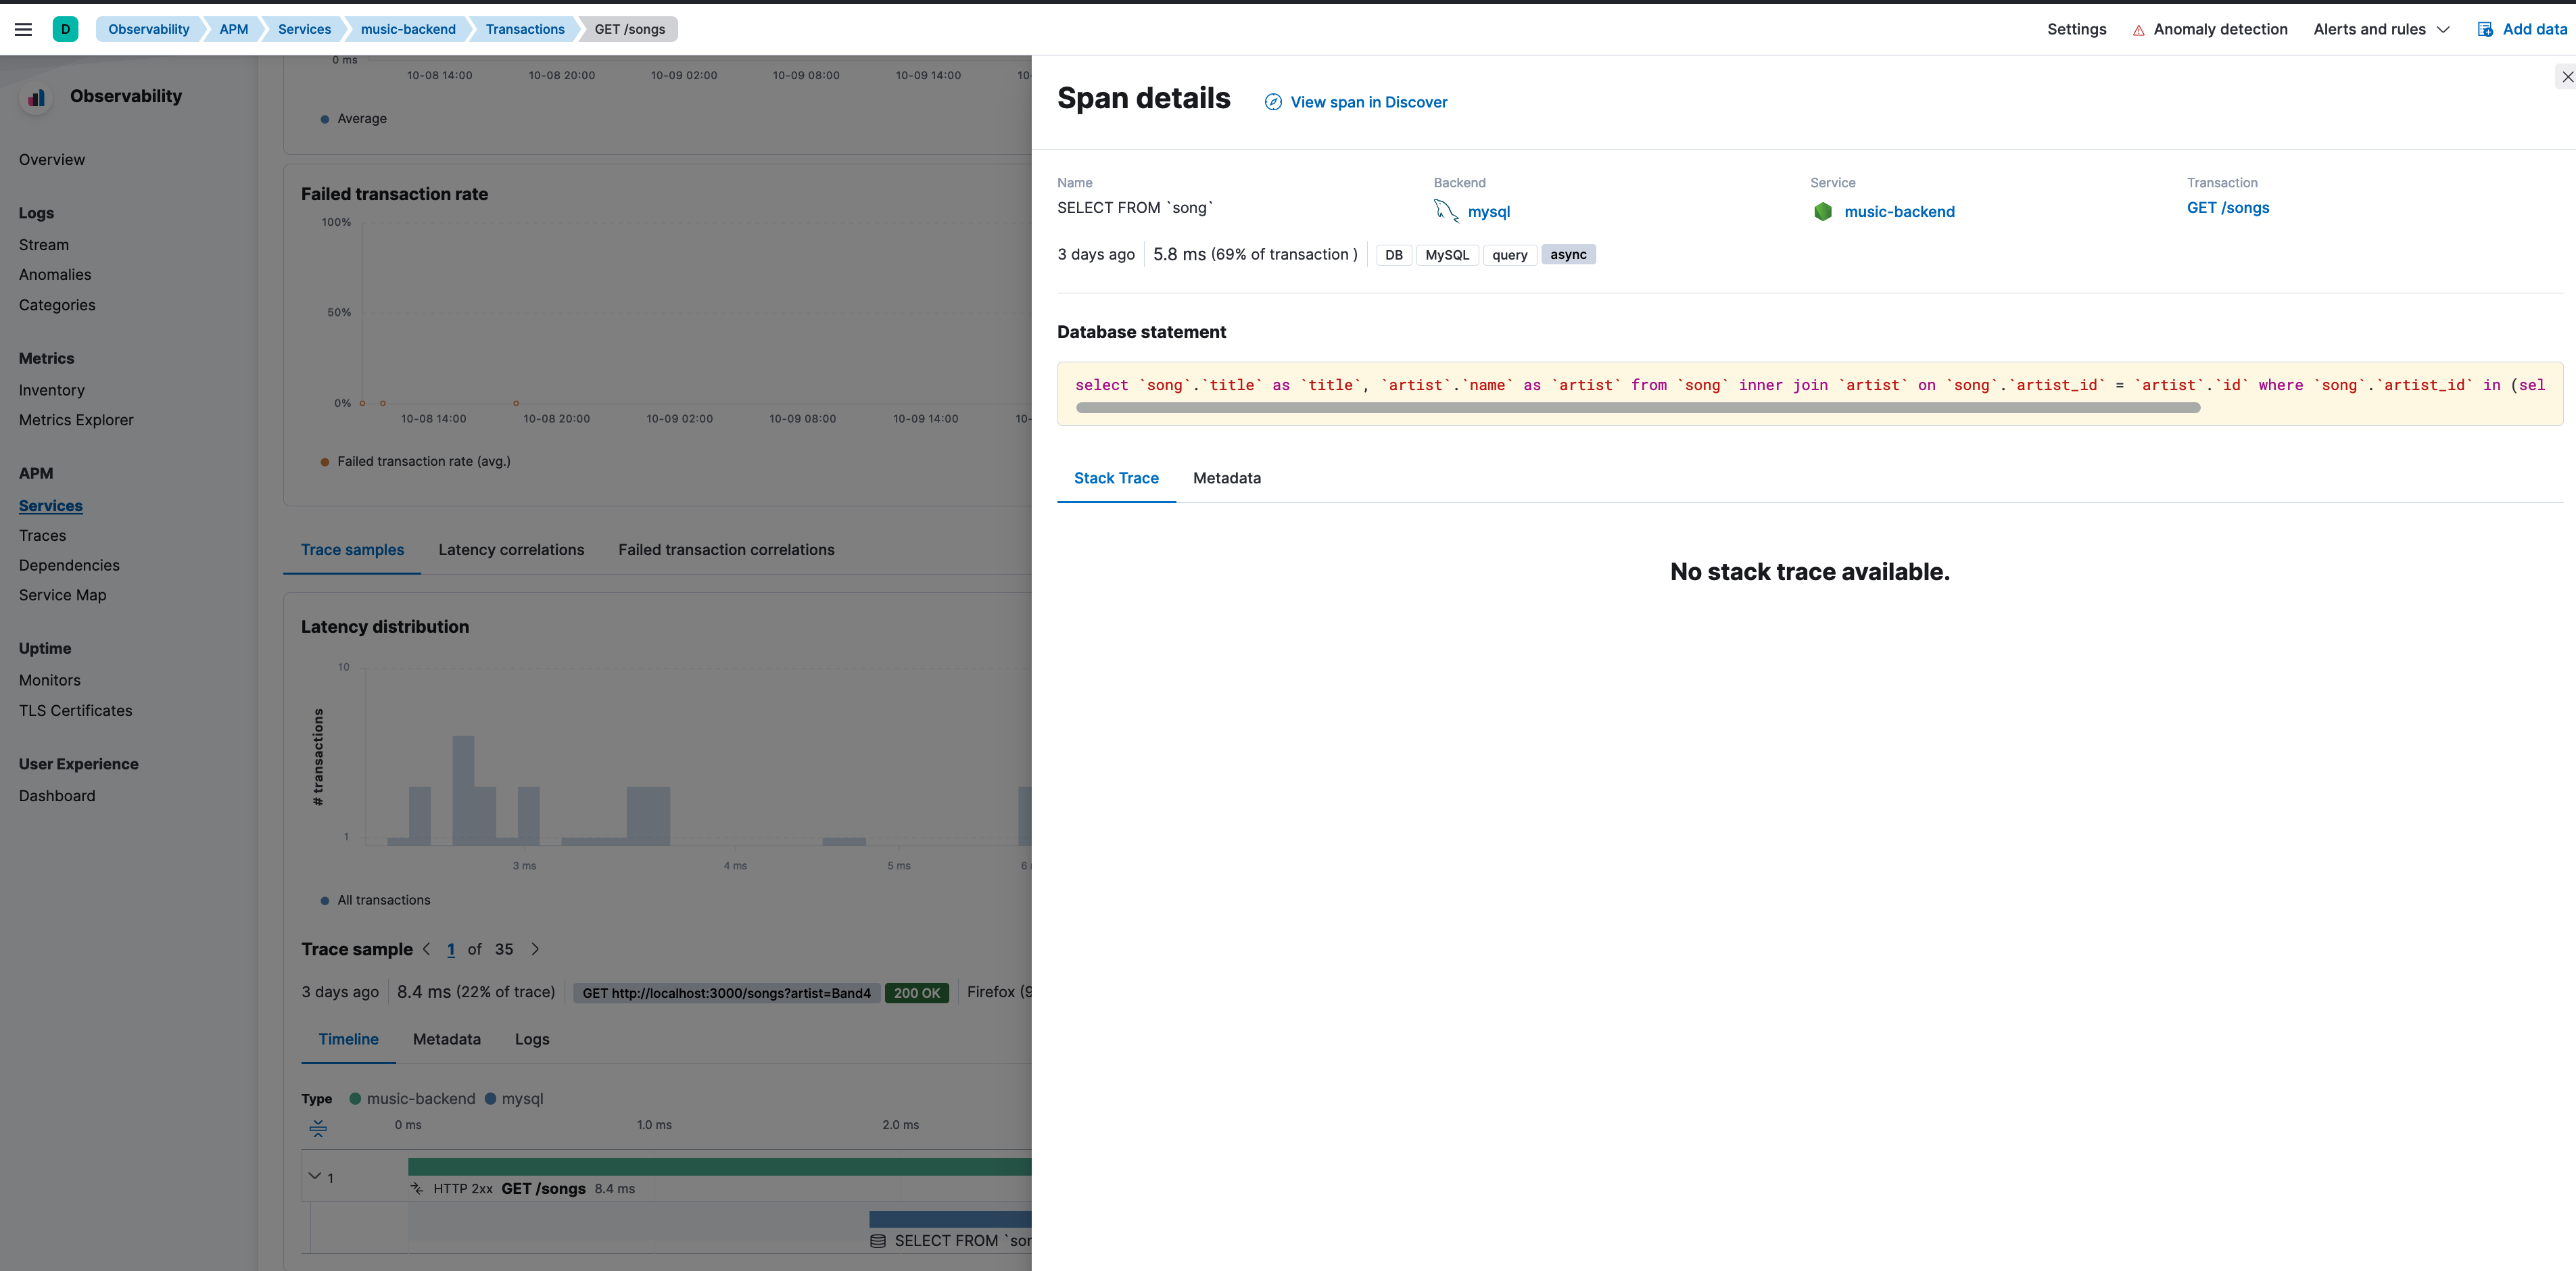
Task: Open TLS Certificates in the sidebar
Action: [76, 711]
